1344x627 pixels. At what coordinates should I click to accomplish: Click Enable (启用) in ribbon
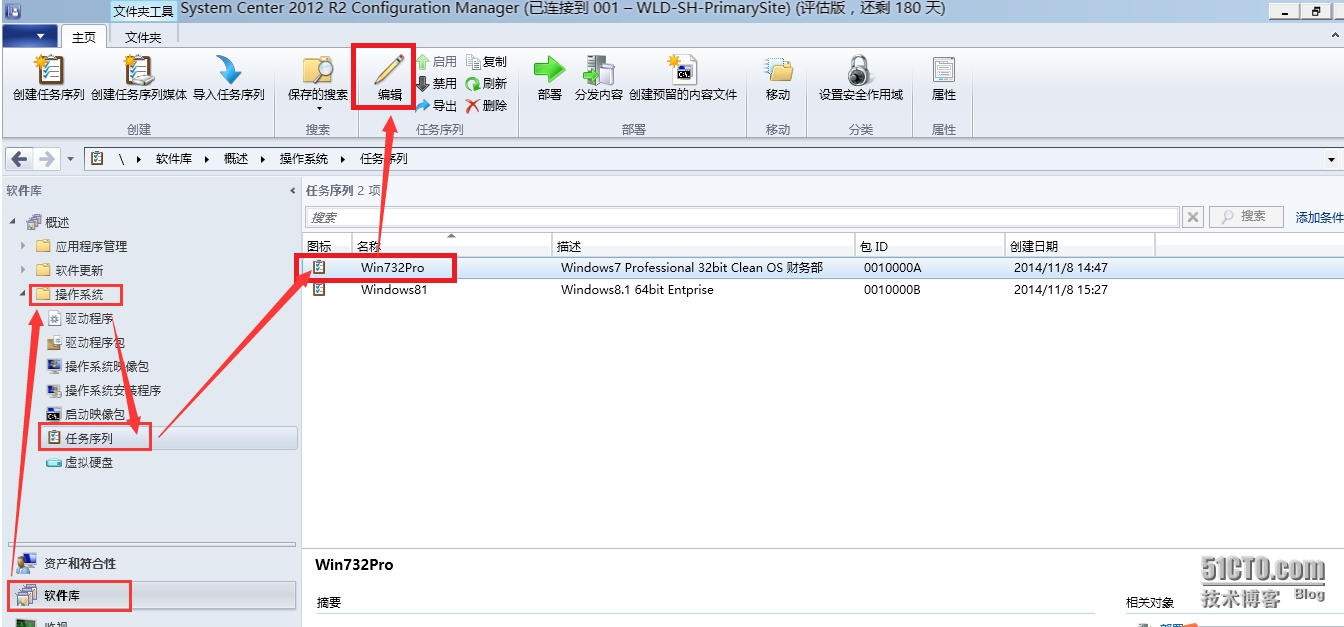click(x=436, y=62)
